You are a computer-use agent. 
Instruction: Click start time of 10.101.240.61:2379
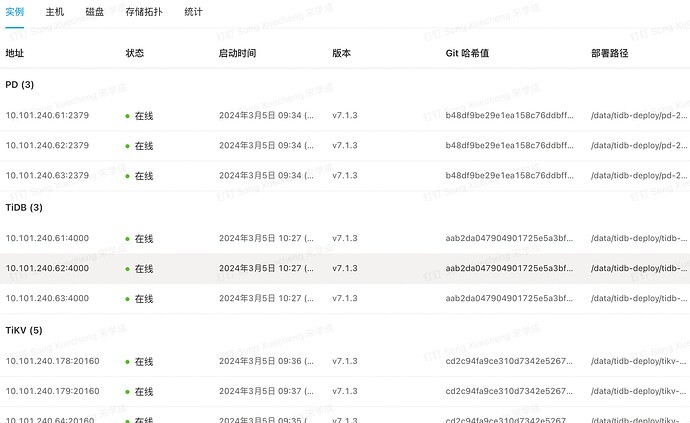tap(266, 115)
